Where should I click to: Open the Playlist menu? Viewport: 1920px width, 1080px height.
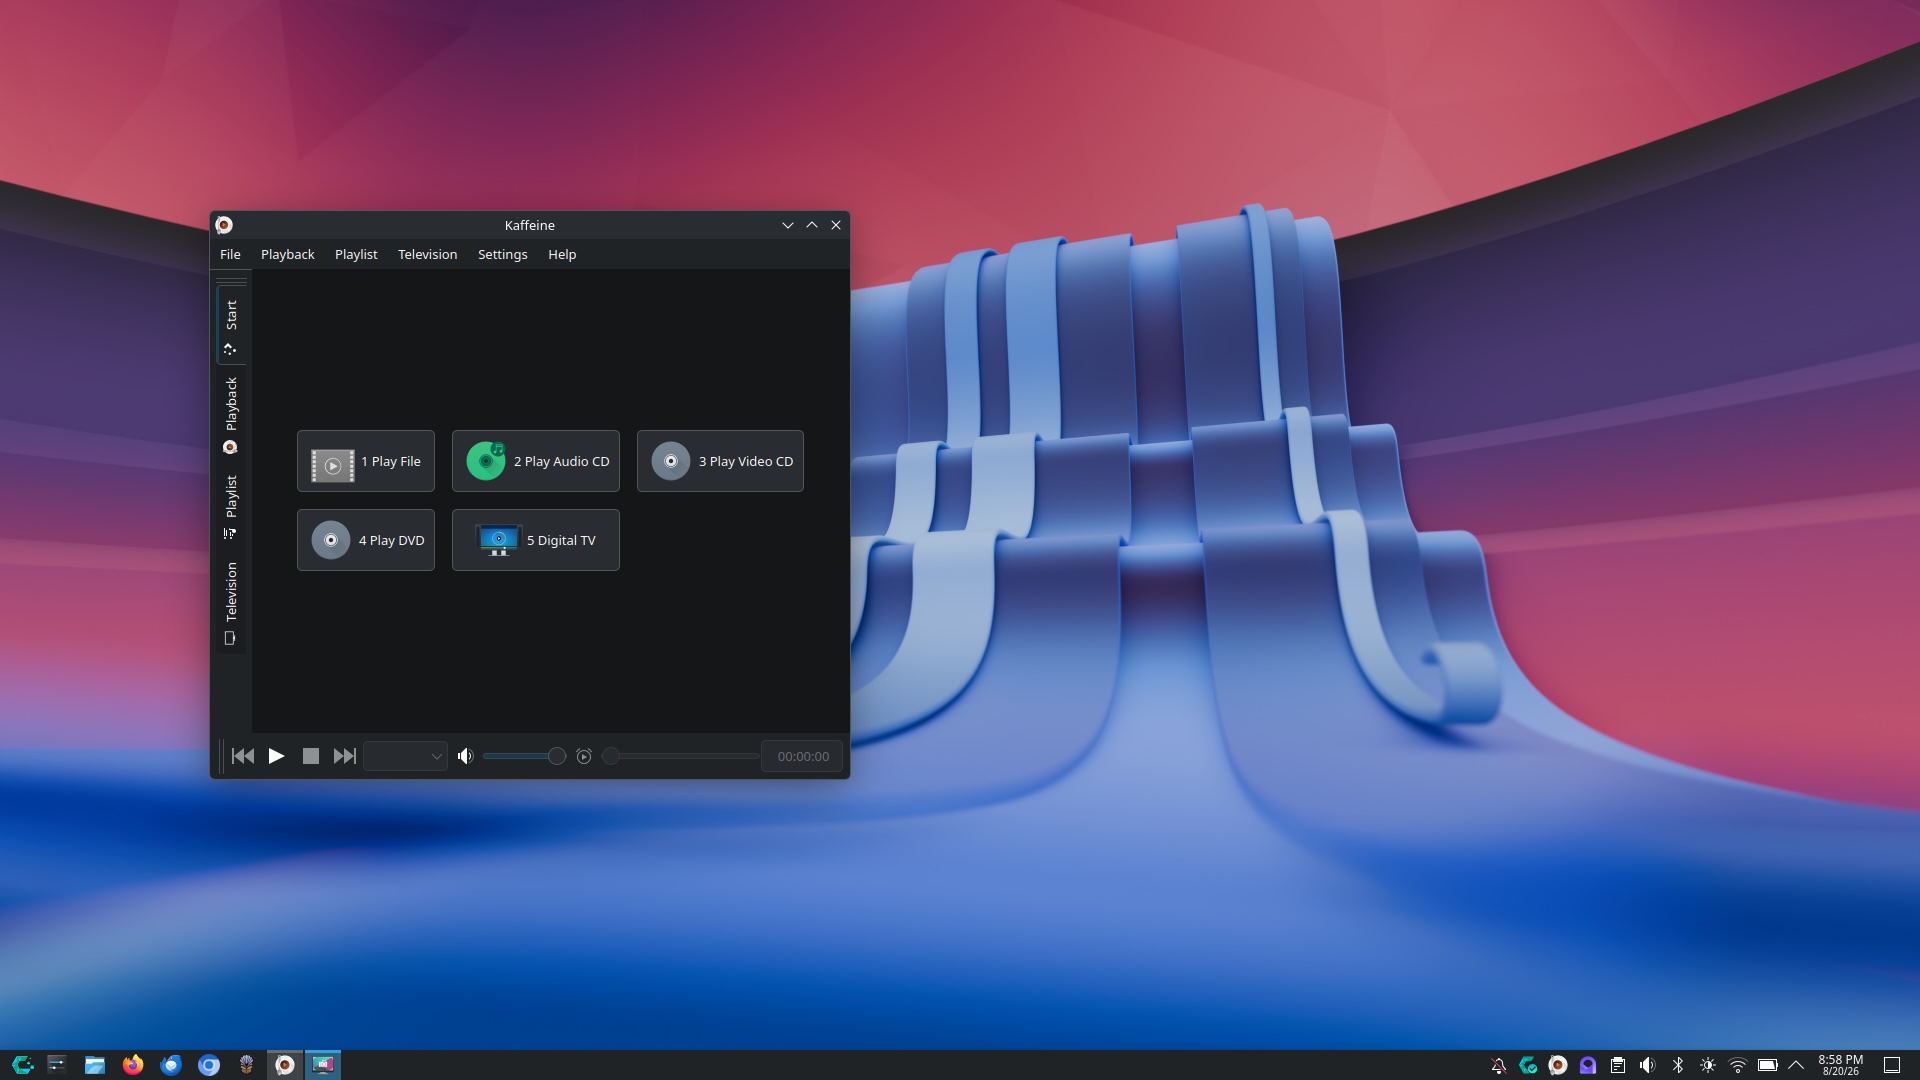click(x=356, y=254)
